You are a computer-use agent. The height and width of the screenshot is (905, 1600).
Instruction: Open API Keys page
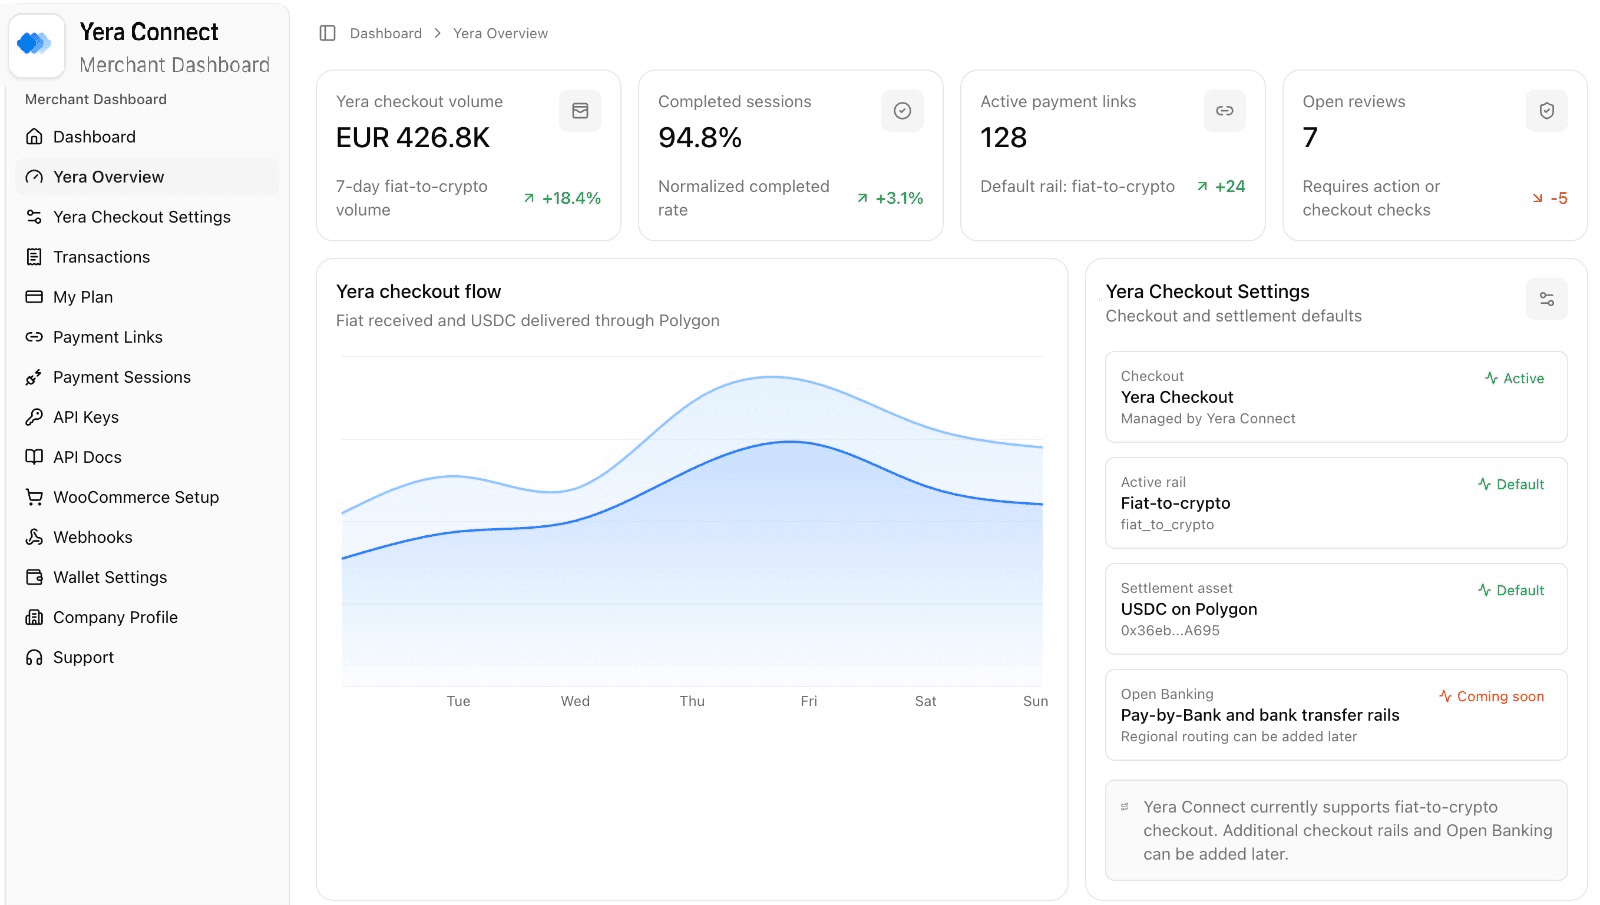pyautogui.click(x=147, y=417)
